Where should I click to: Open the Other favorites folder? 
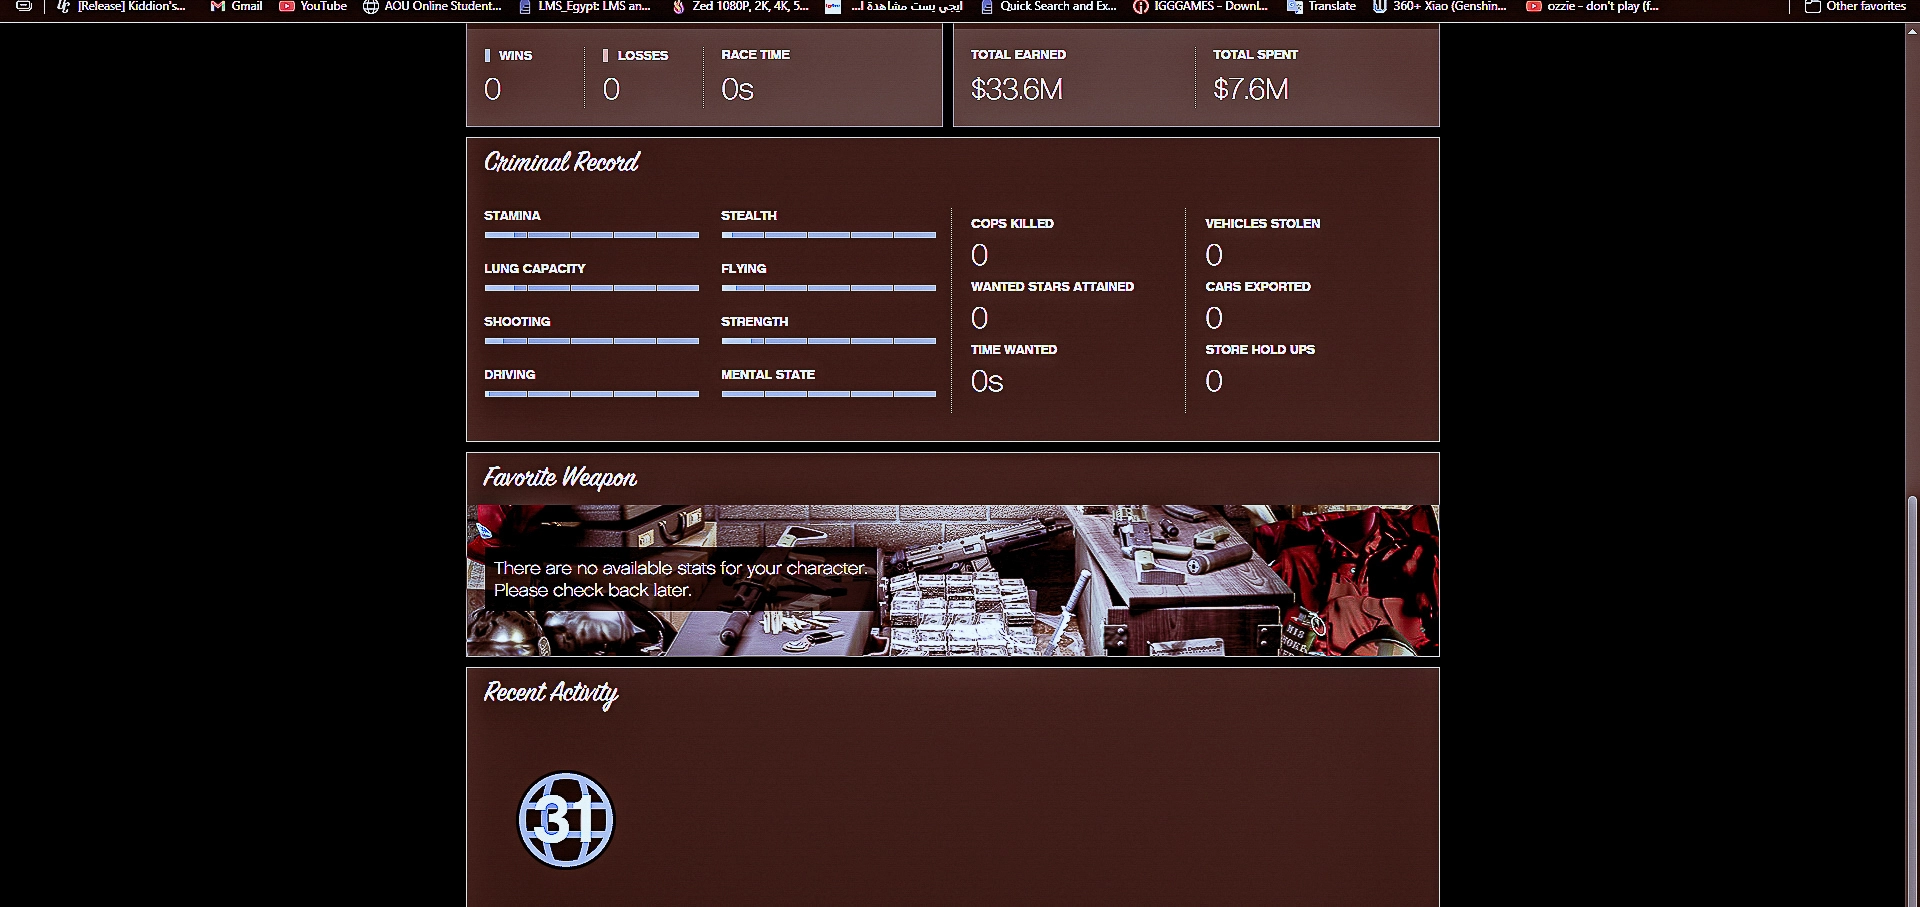1855,6
